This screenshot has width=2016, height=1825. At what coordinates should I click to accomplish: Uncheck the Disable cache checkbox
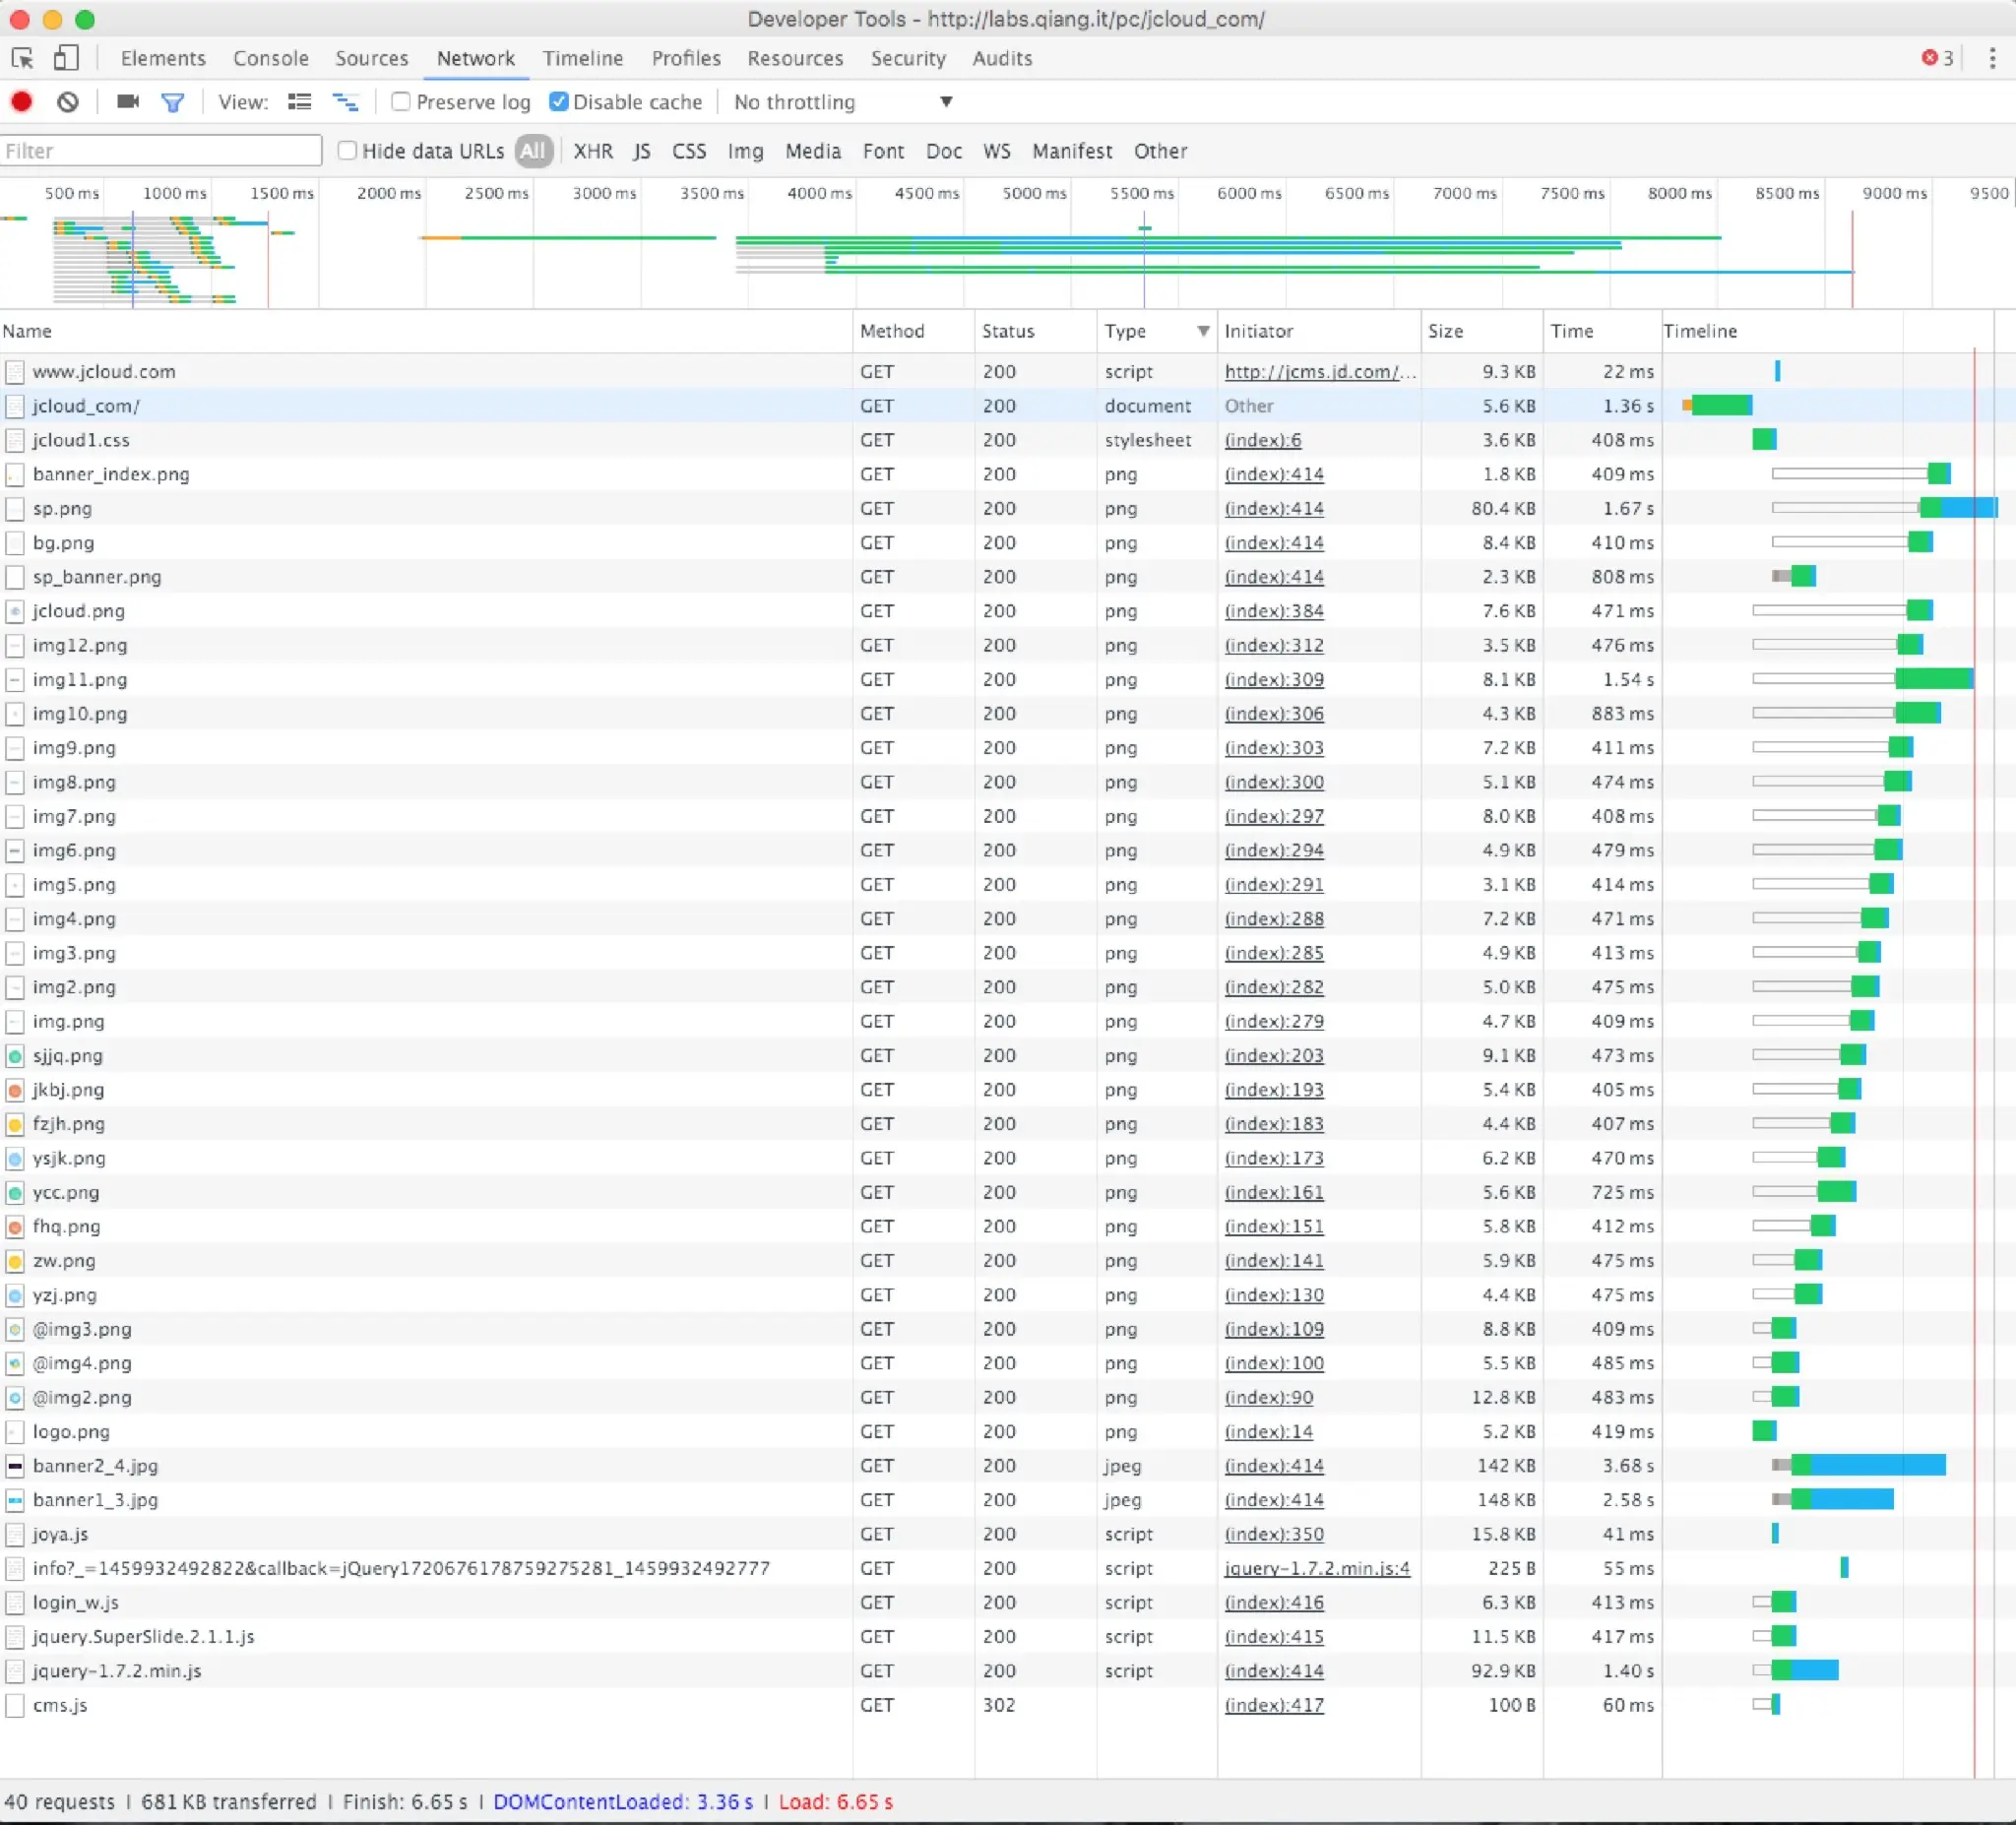point(559,102)
